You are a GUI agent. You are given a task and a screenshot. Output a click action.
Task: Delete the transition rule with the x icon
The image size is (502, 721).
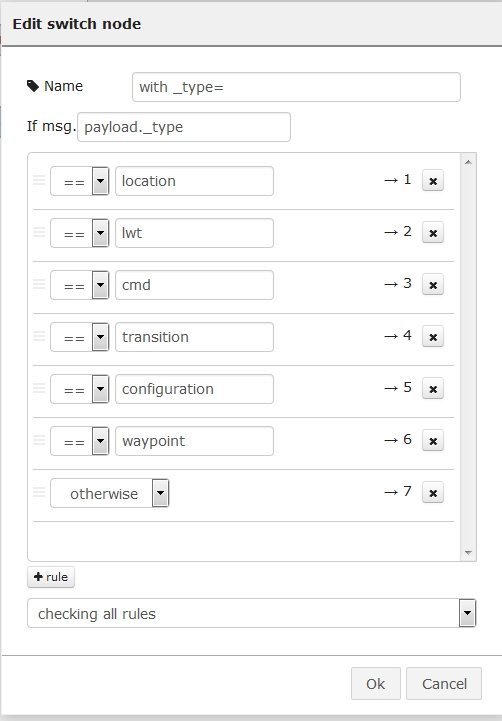(433, 337)
